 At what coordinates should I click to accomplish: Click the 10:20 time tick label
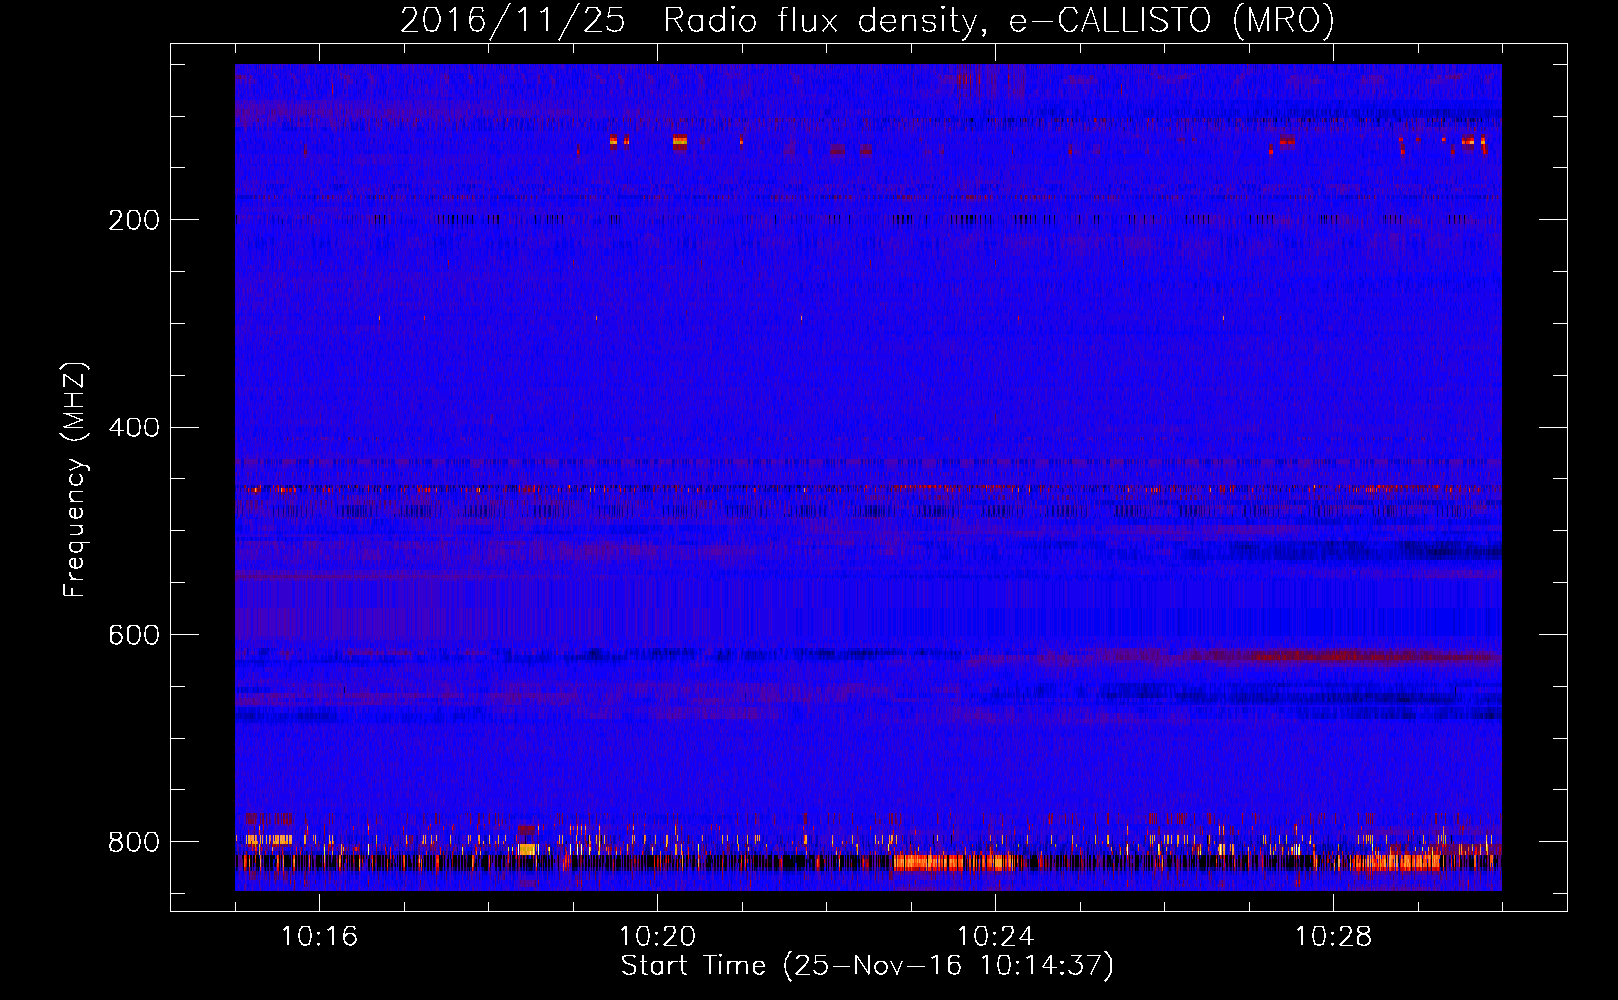pos(657,937)
